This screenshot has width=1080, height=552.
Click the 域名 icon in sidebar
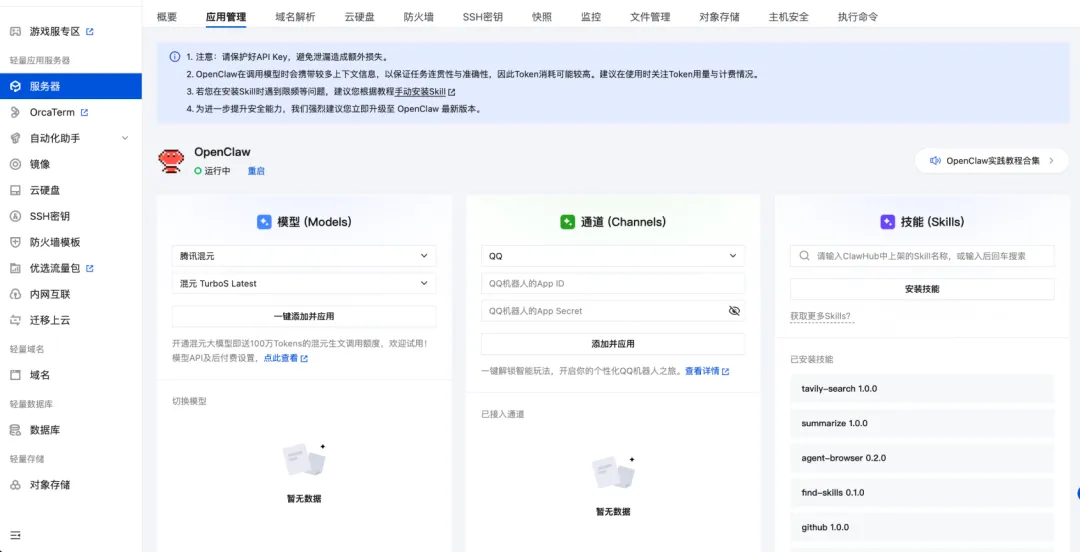pyautogui.click(x=15, y=375)
